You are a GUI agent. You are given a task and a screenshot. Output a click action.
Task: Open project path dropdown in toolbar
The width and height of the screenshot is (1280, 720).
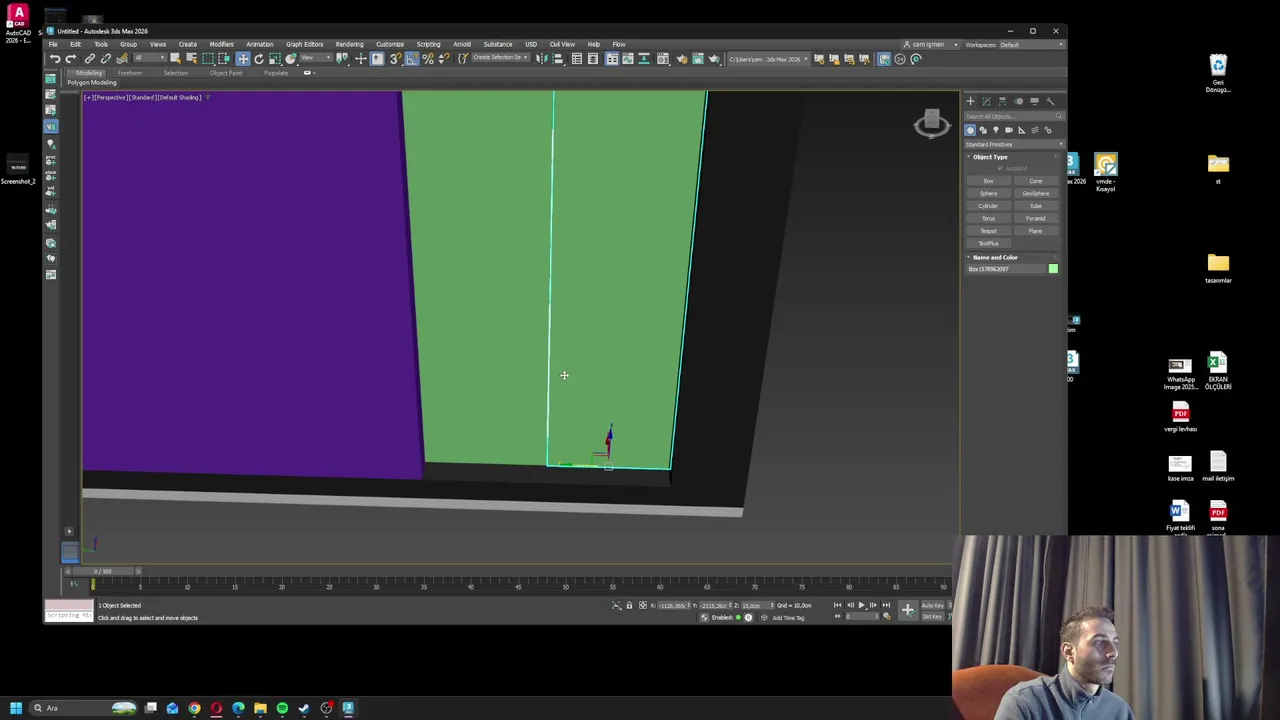[767, 58]
